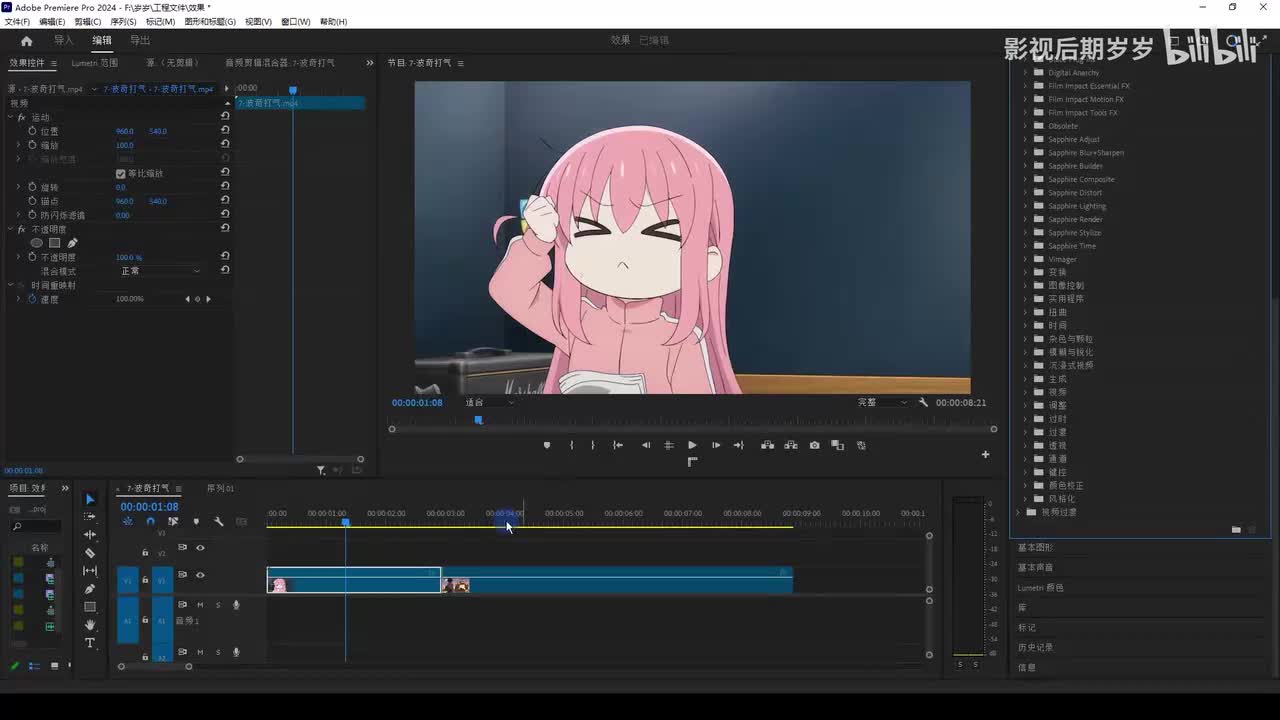
Task: Expand the Rotation parameter
Action: [x=18, y=187]
